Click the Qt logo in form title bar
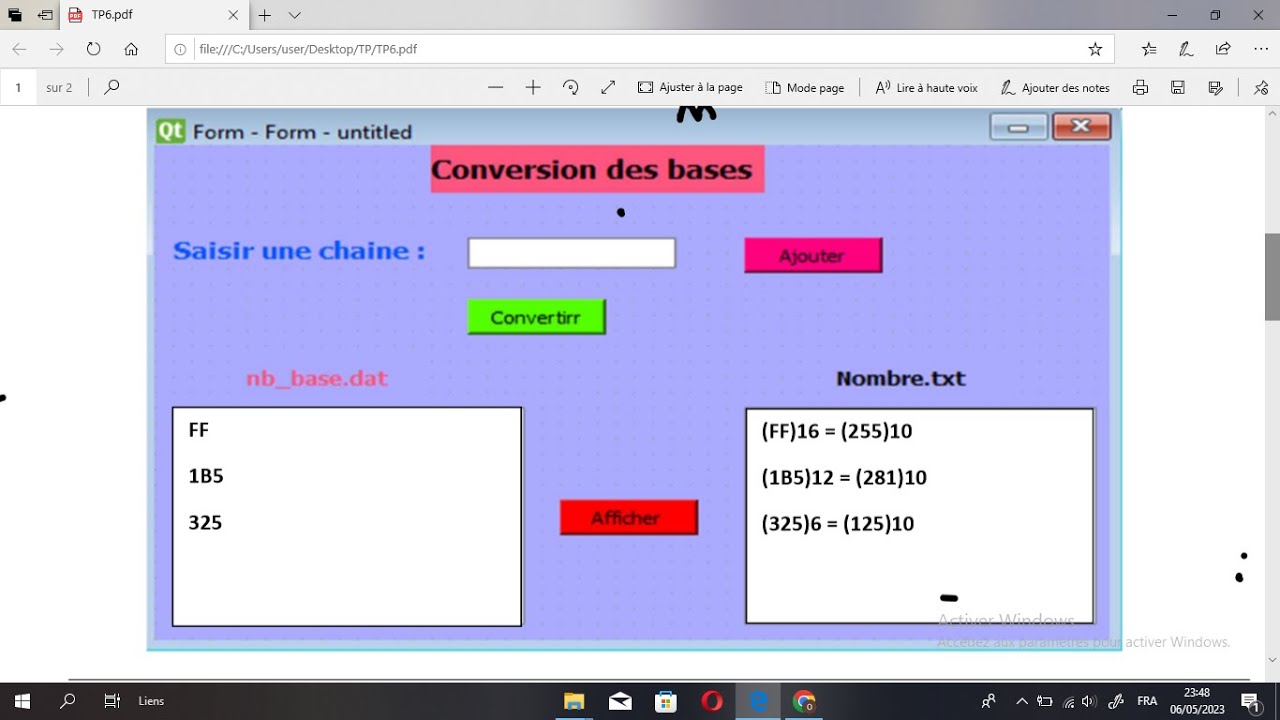This screenshot has height=720, width=1280. tap(170, 131)
